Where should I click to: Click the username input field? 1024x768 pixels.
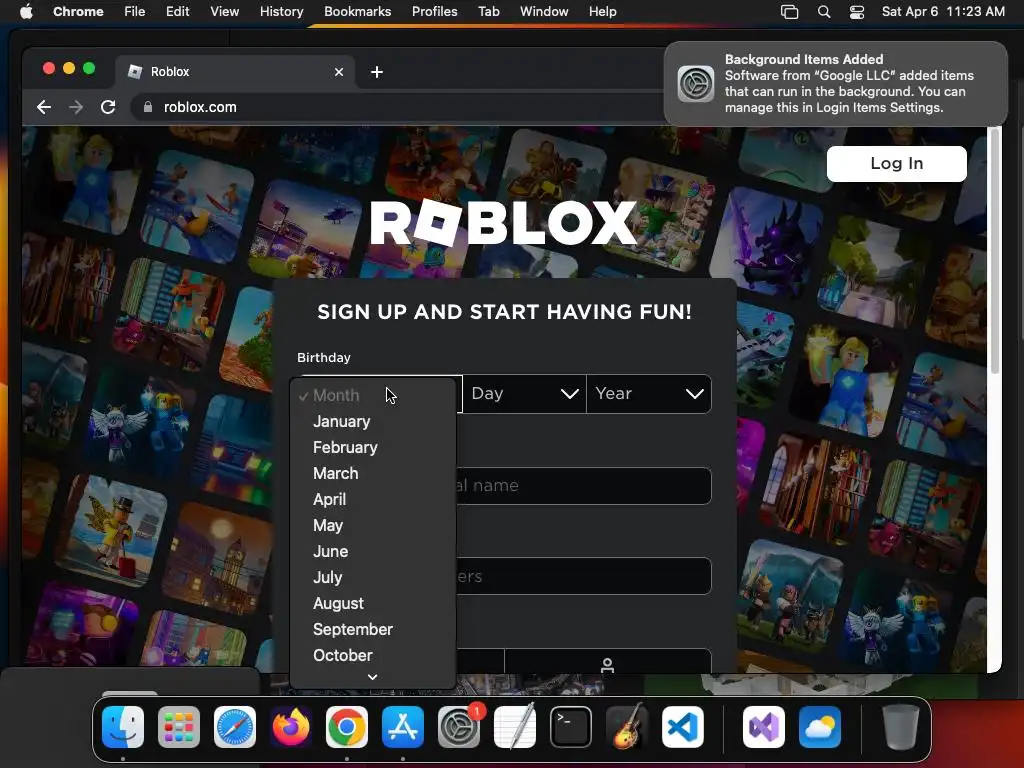[583, 486]
